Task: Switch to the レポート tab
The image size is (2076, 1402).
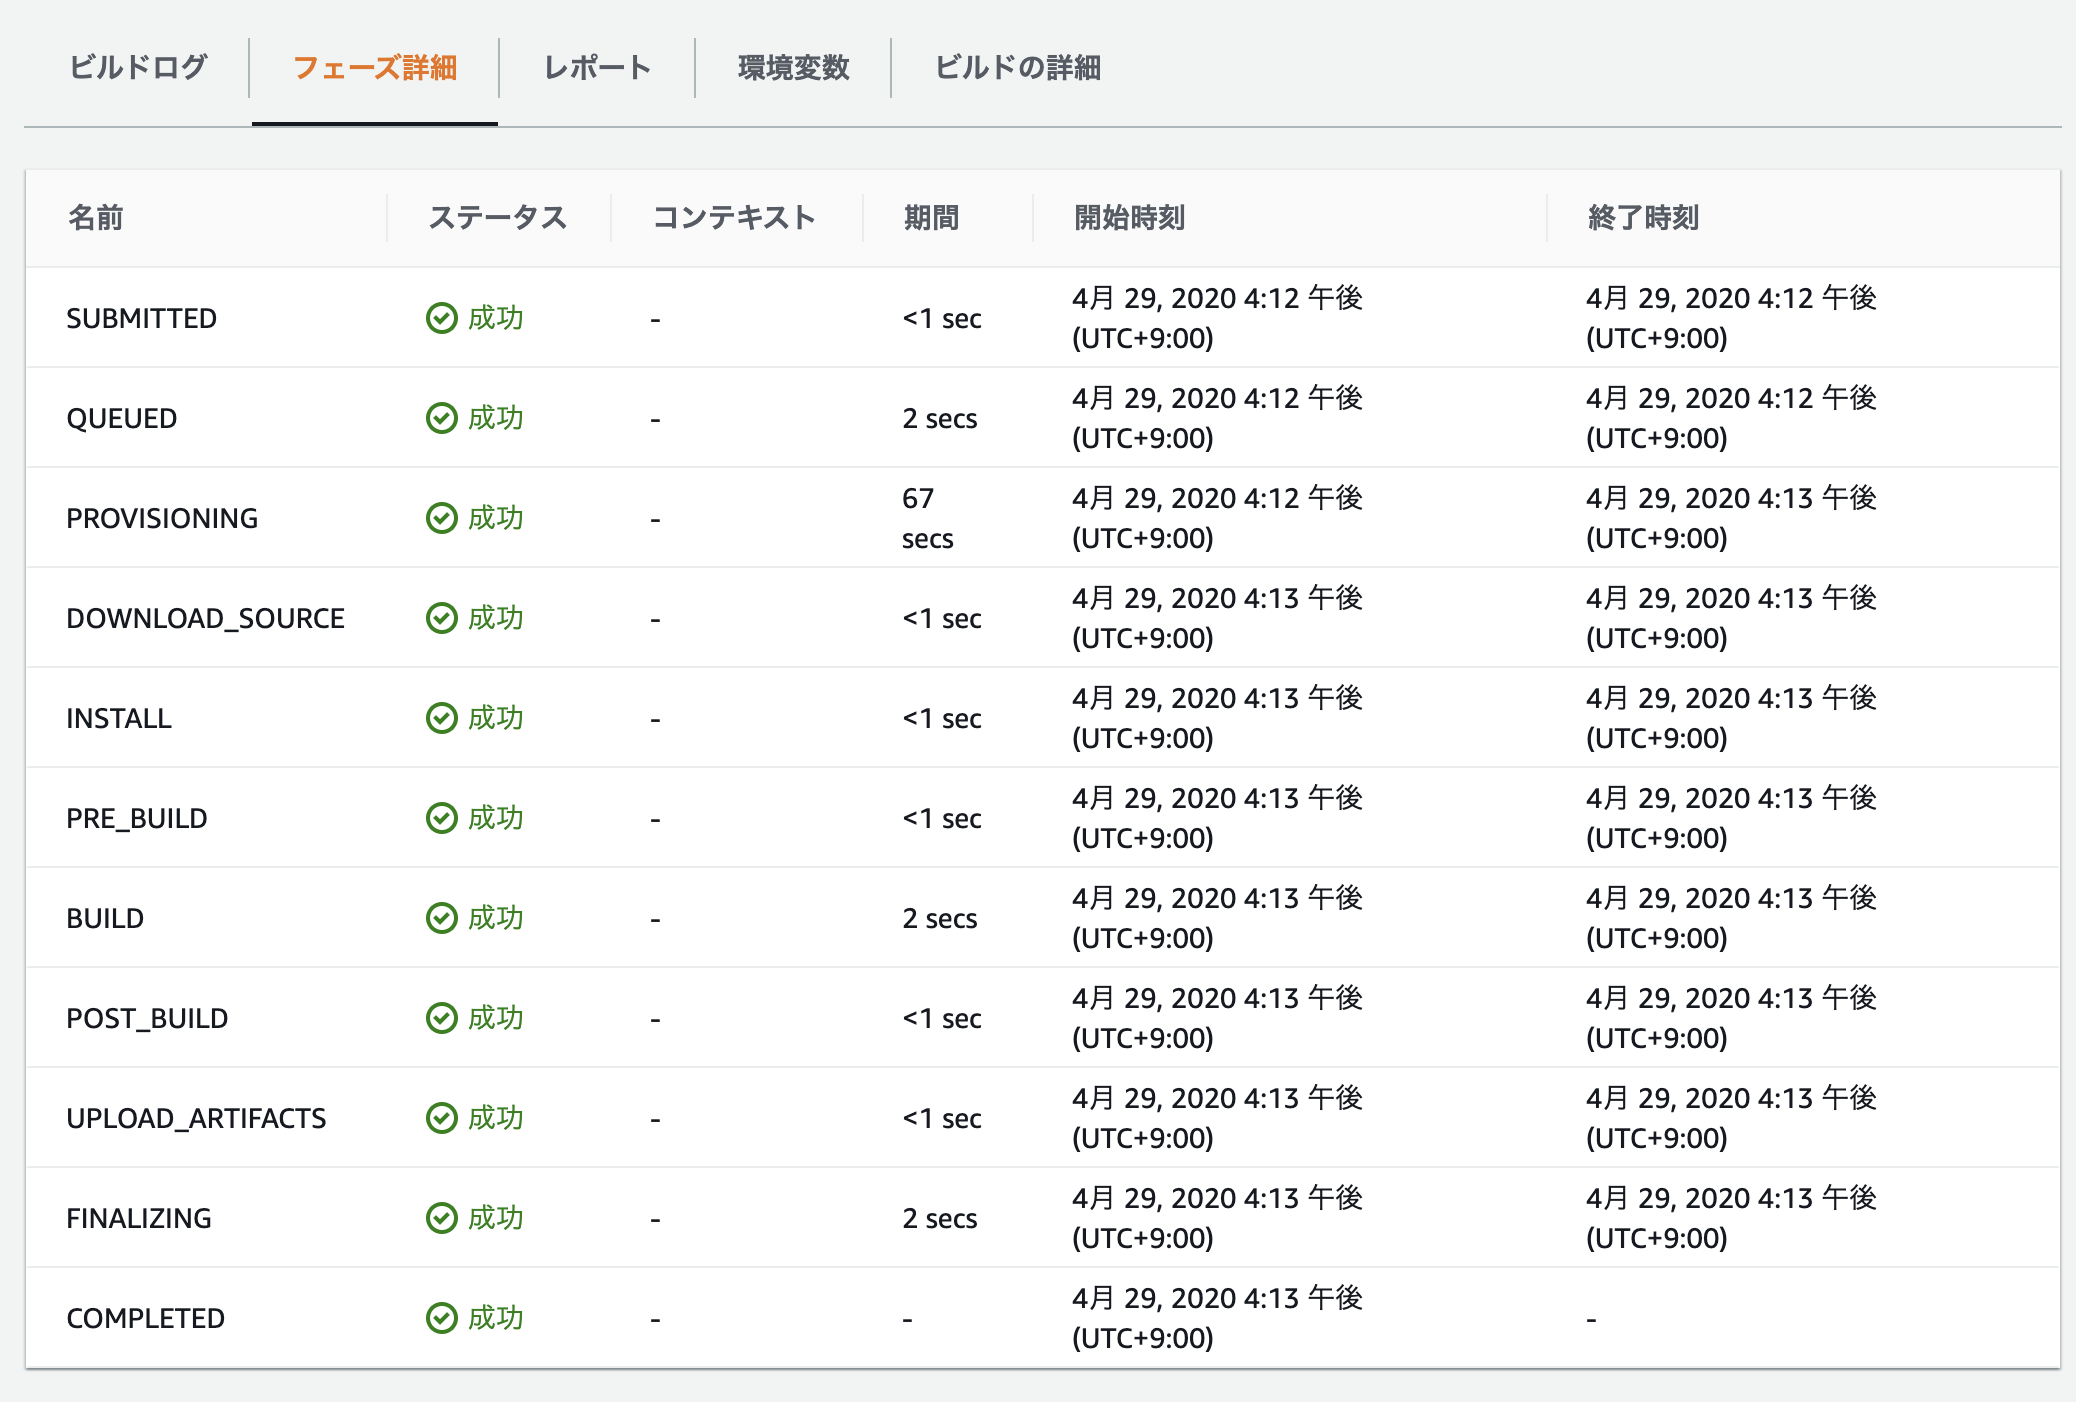Action: pos(597,68)
